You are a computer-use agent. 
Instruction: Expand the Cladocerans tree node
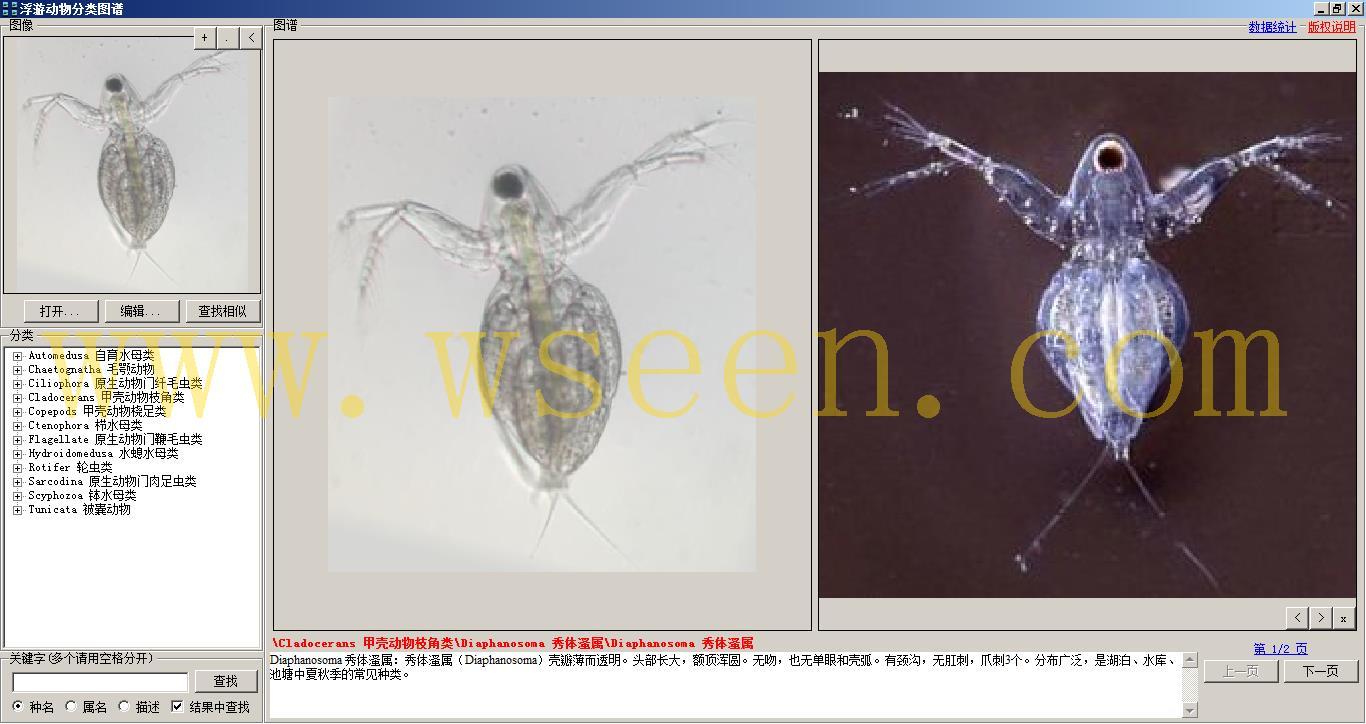17,398
